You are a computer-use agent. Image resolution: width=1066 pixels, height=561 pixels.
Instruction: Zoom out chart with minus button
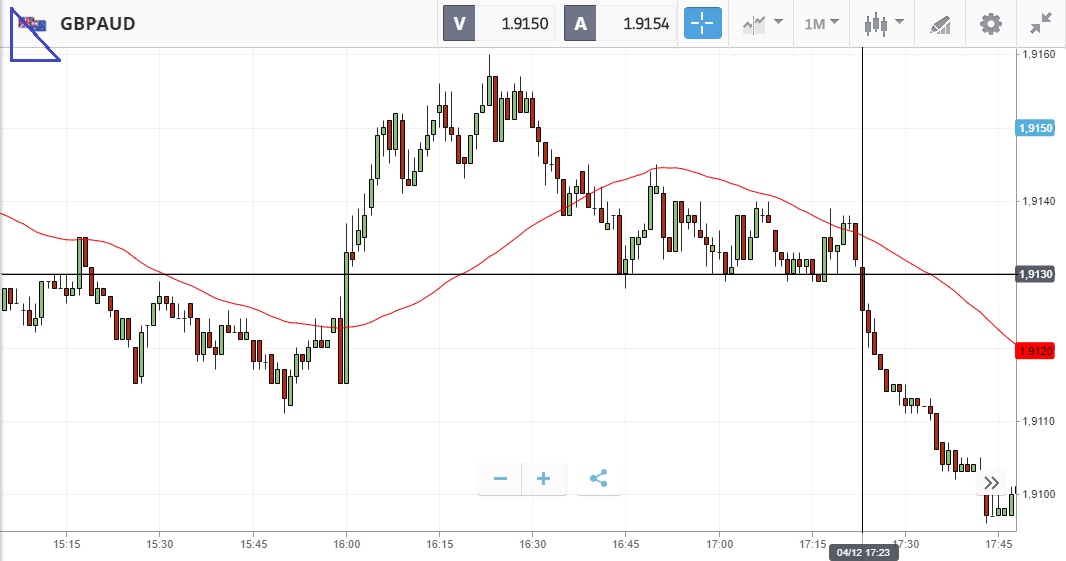tap(500, 479)
